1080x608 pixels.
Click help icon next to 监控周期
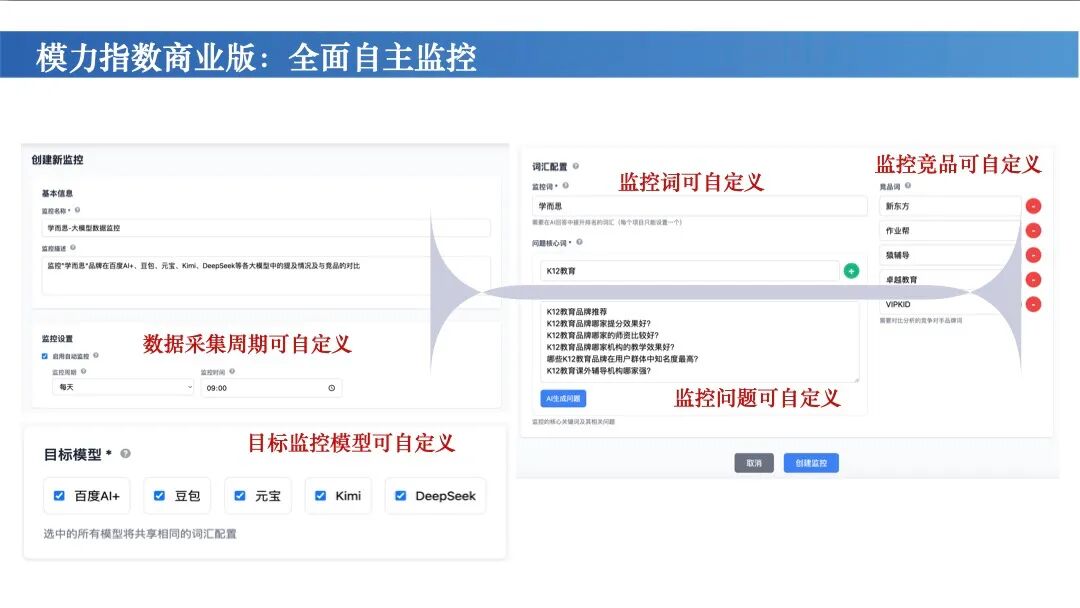click(x=83, y=371)
